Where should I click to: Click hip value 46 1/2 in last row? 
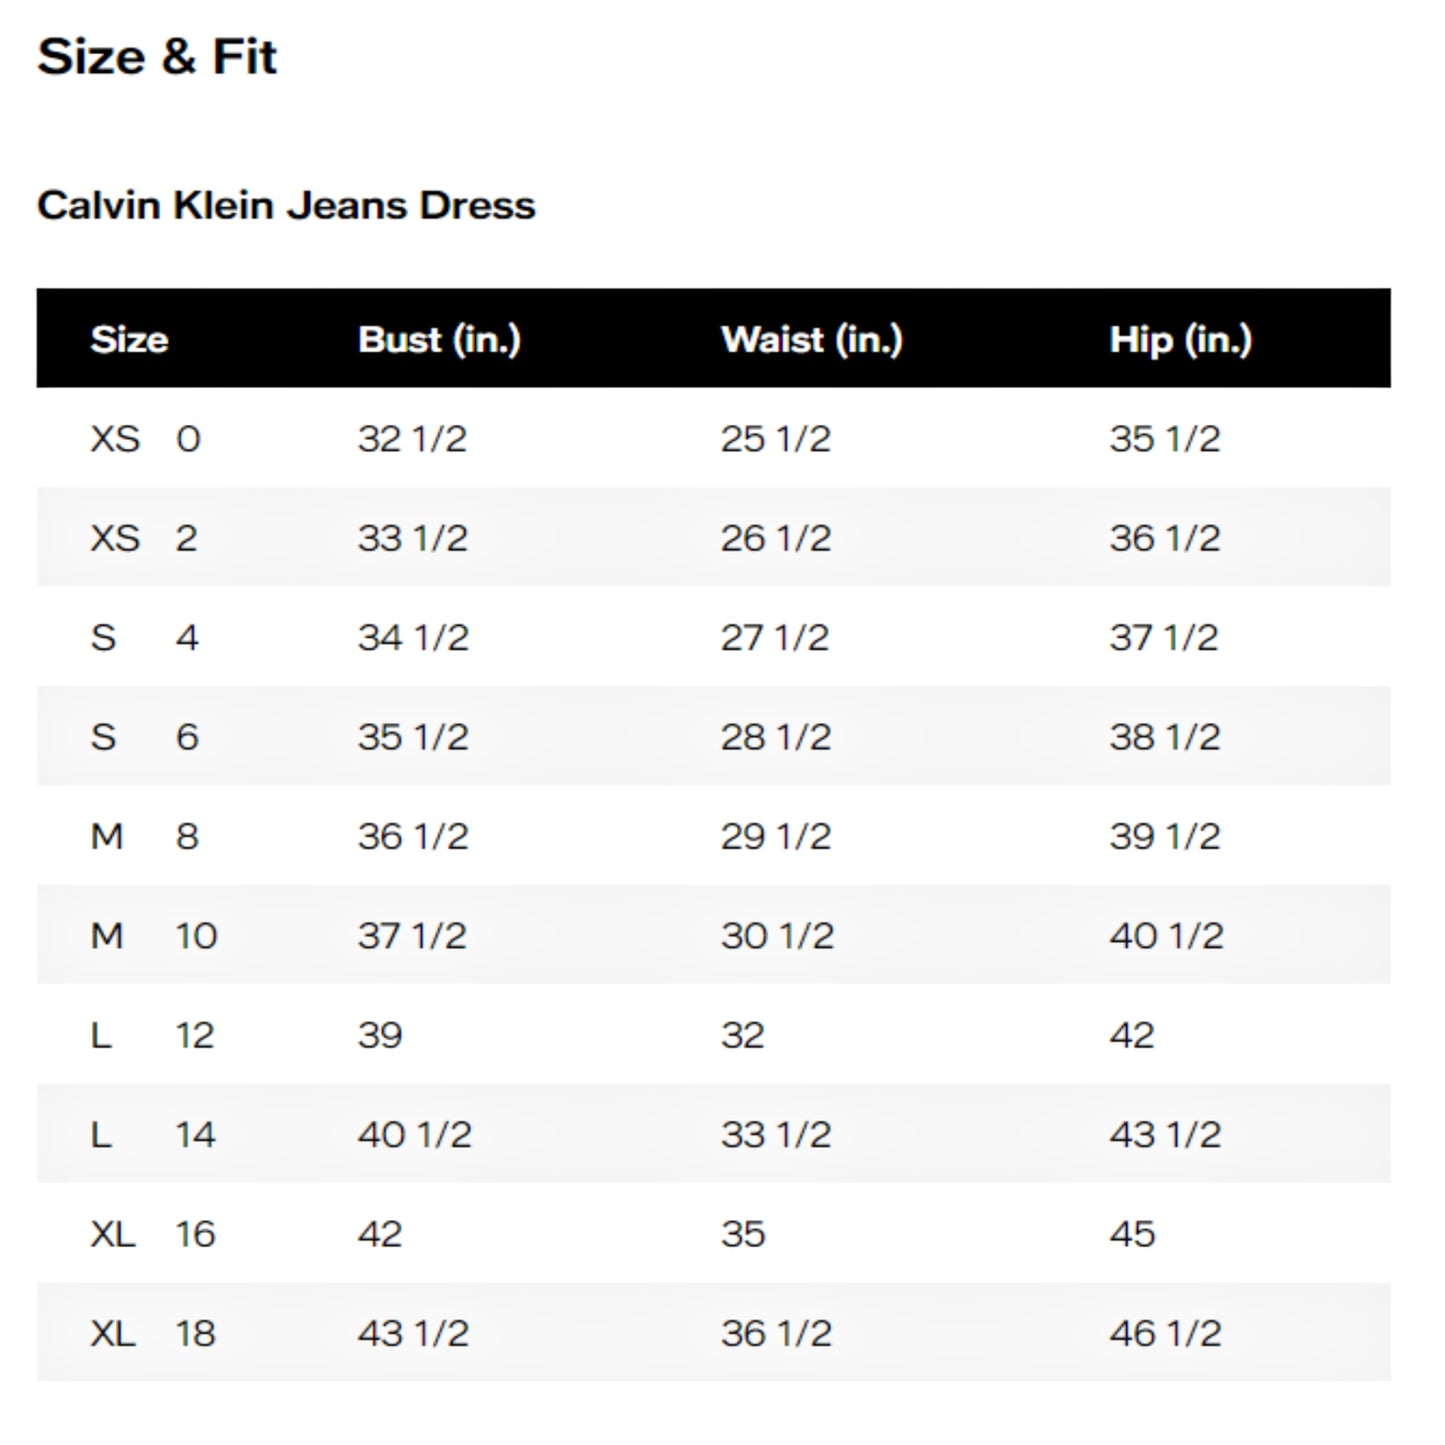pyautogui.click(x=1165, y=1333)
